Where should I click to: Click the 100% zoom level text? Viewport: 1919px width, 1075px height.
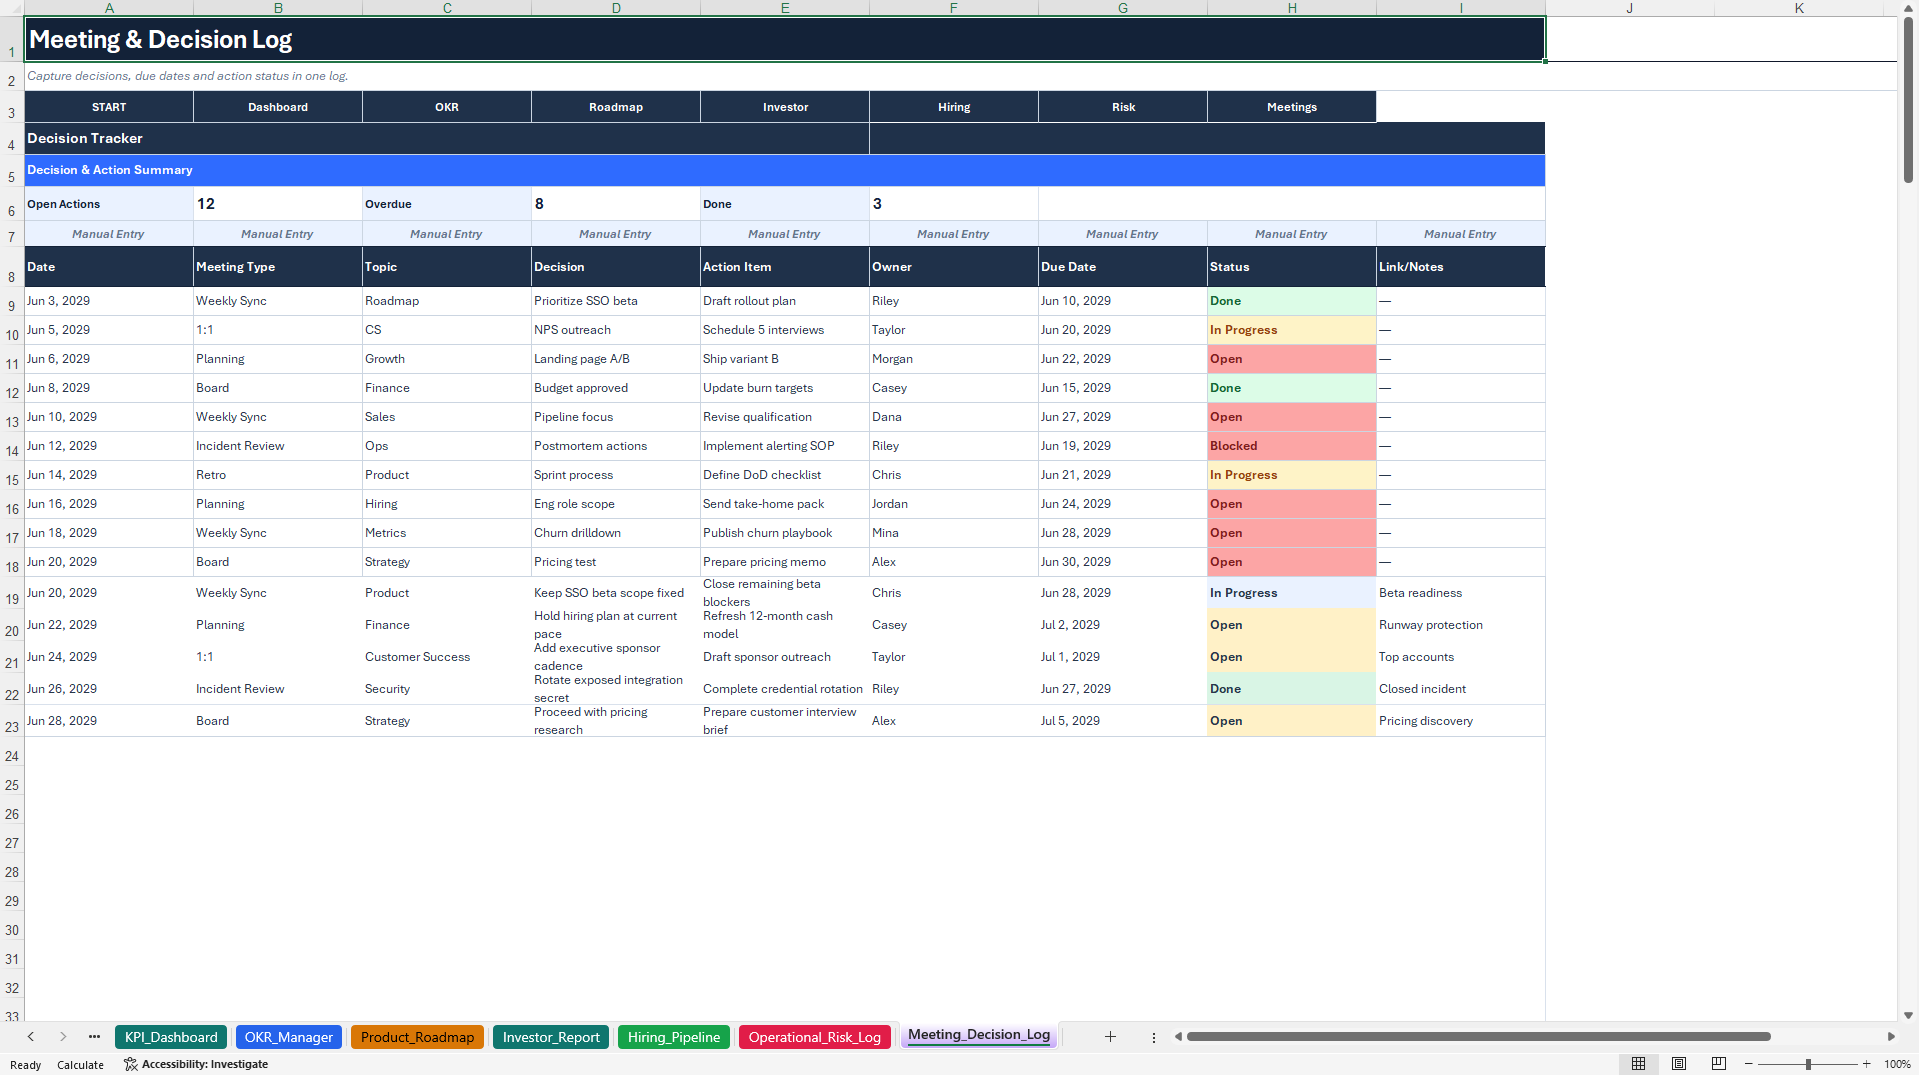(x=1897, y=1064)
